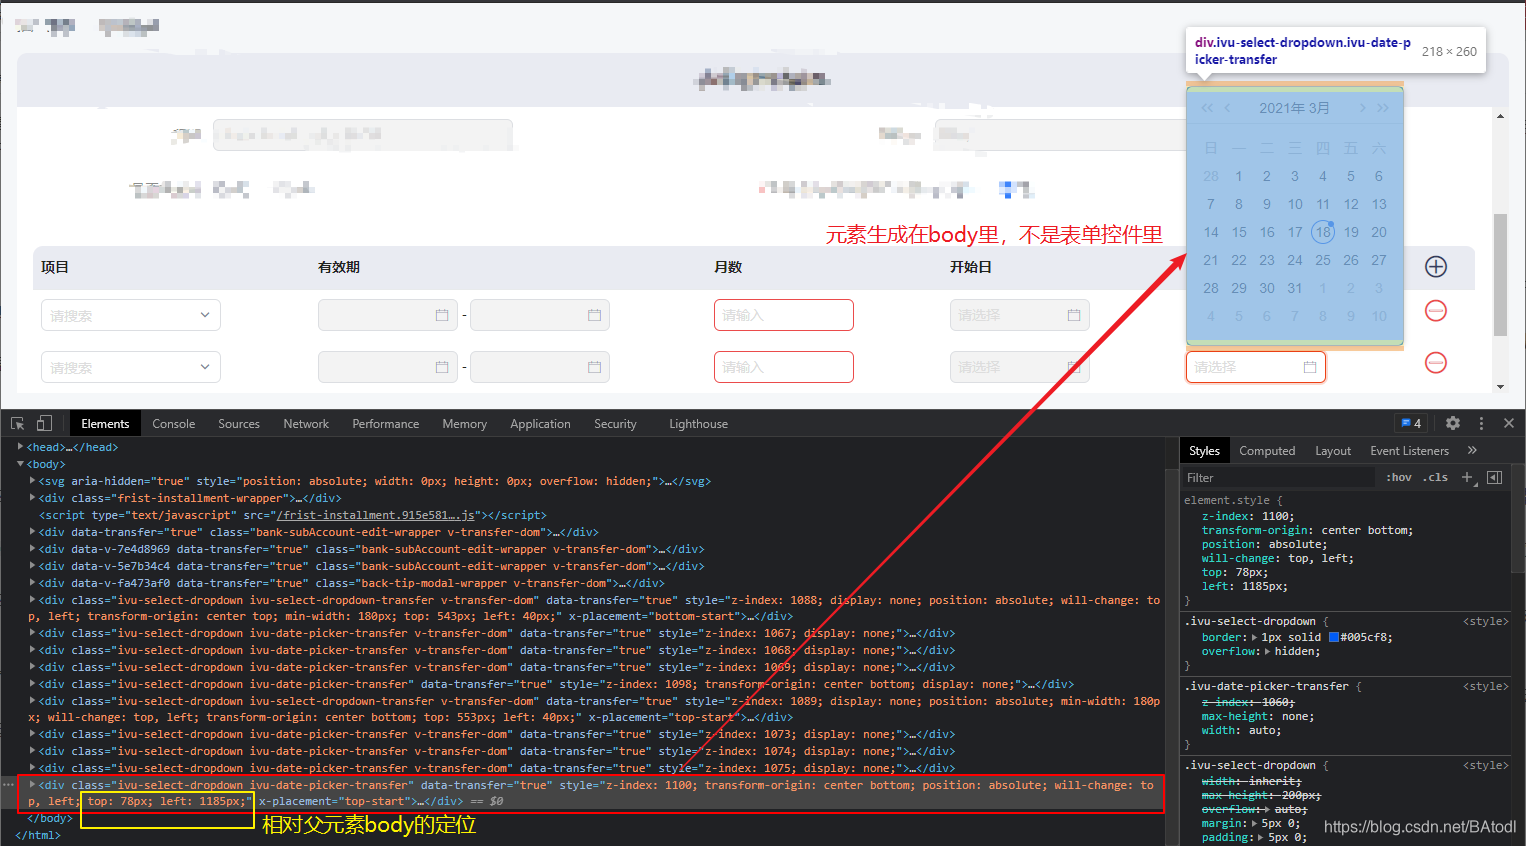Close the DevTools panel

1509,423
